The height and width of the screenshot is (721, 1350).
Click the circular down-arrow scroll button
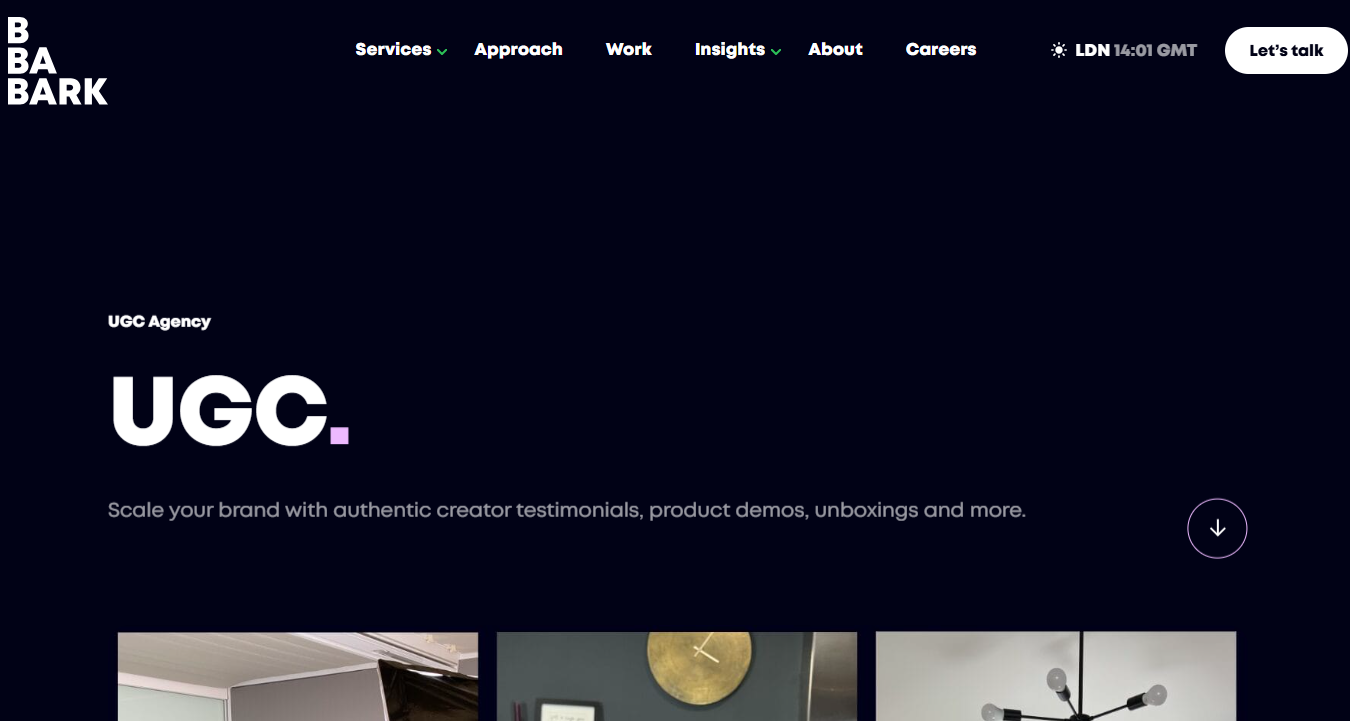1217,528
